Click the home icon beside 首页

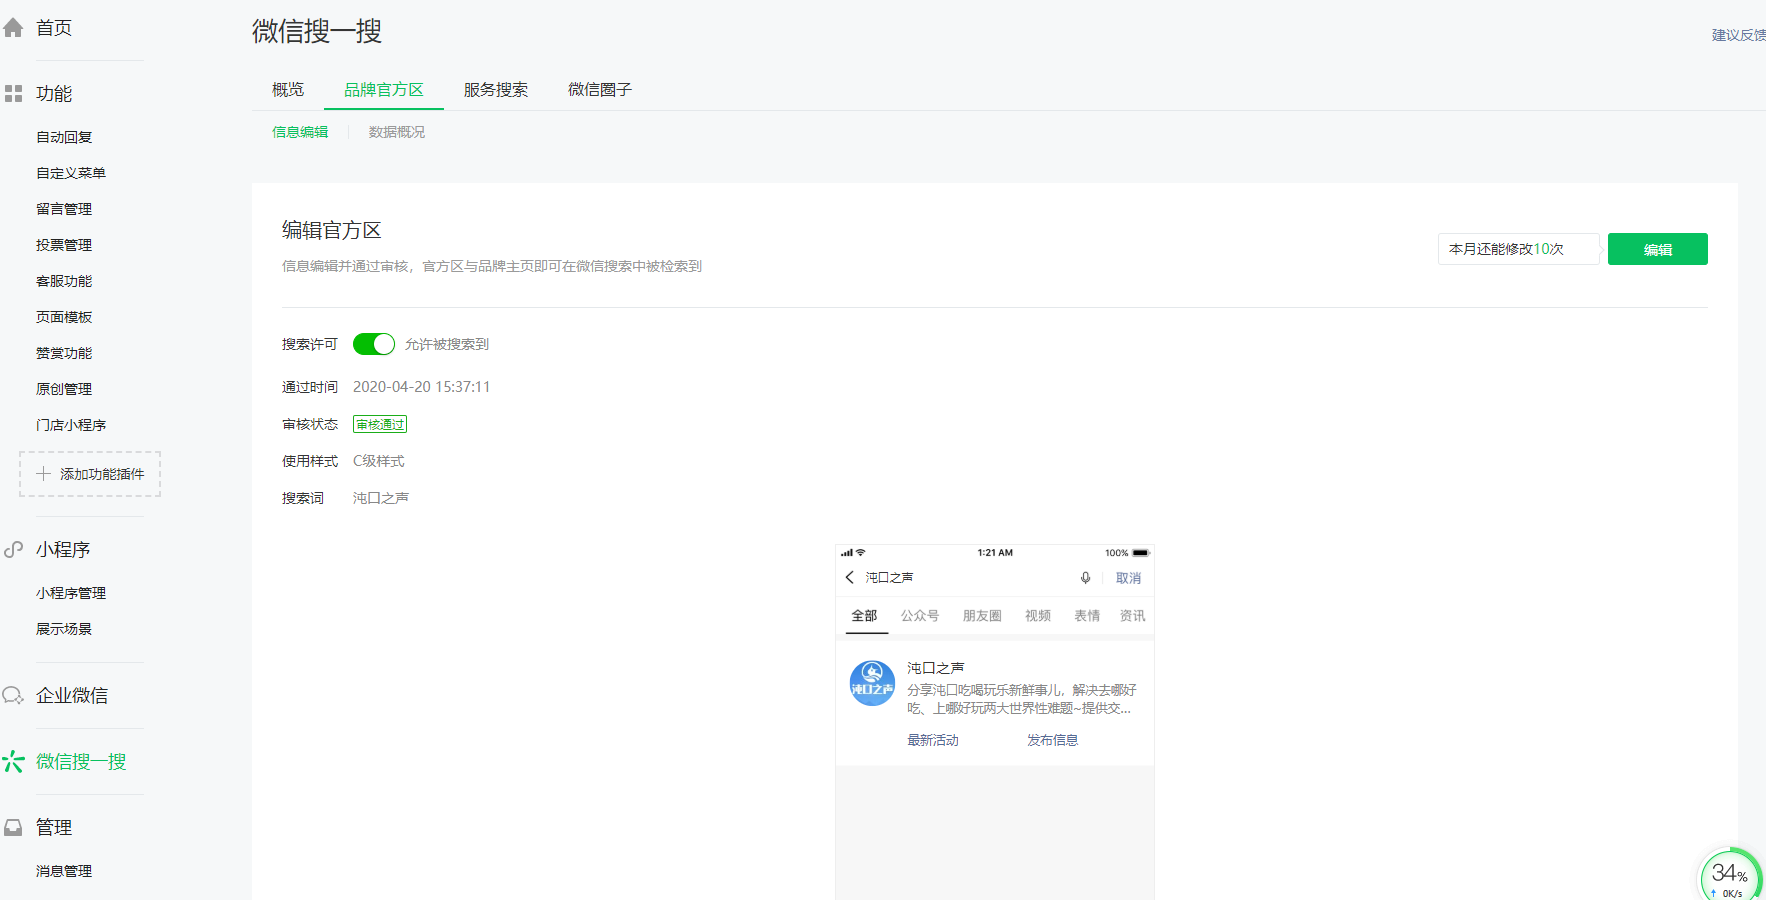point(13,28)
